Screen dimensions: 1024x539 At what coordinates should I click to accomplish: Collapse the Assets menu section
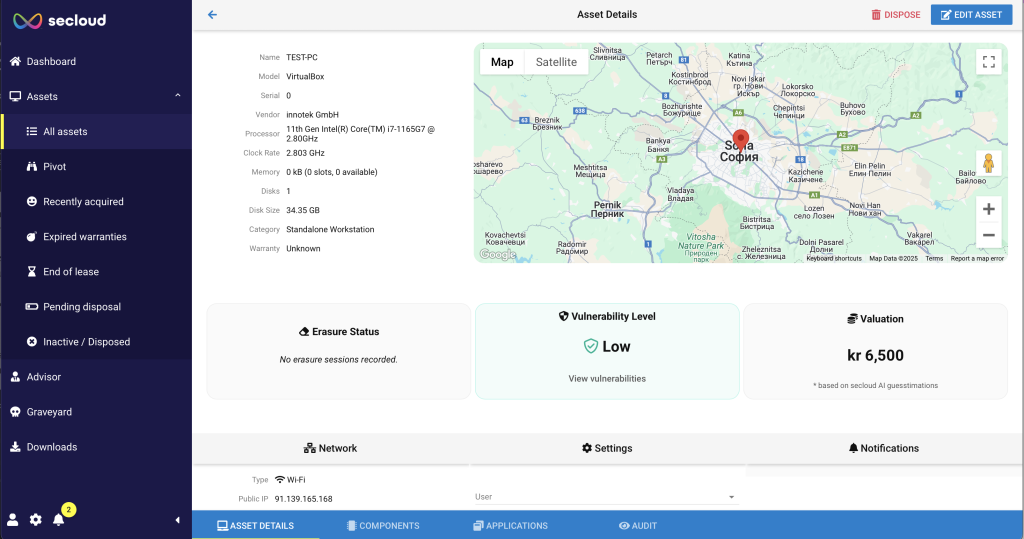coord(177,96)
